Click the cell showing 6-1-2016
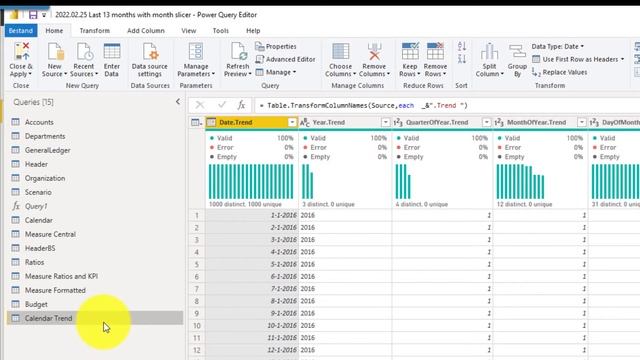The image size is (640, 360). click(252, 276)
